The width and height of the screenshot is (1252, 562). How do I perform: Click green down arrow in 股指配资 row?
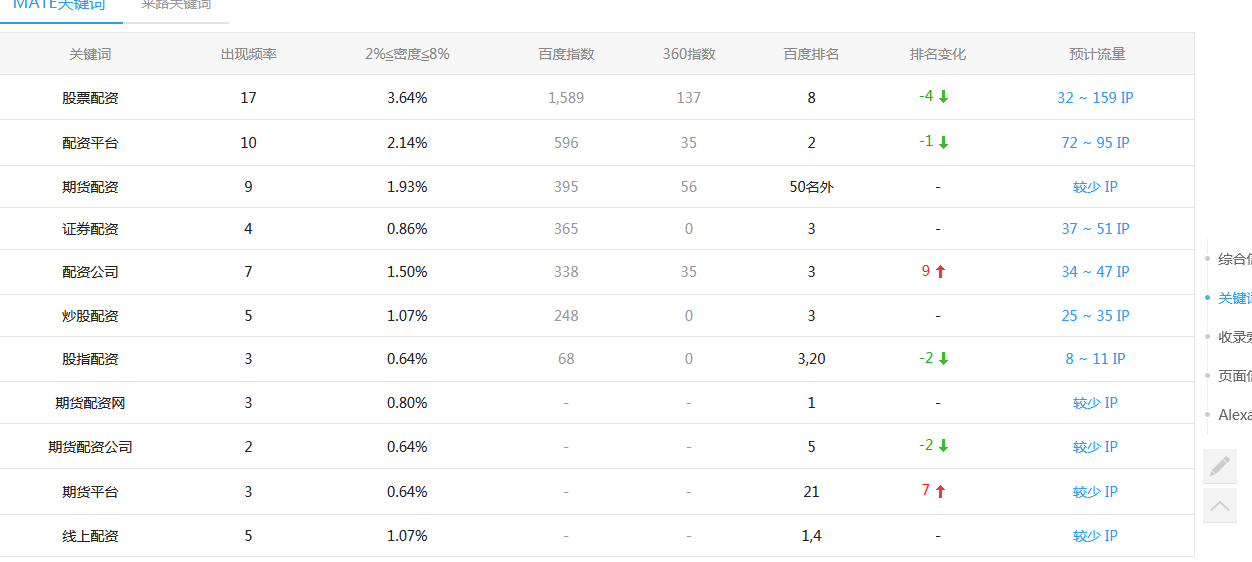[943, 359]
